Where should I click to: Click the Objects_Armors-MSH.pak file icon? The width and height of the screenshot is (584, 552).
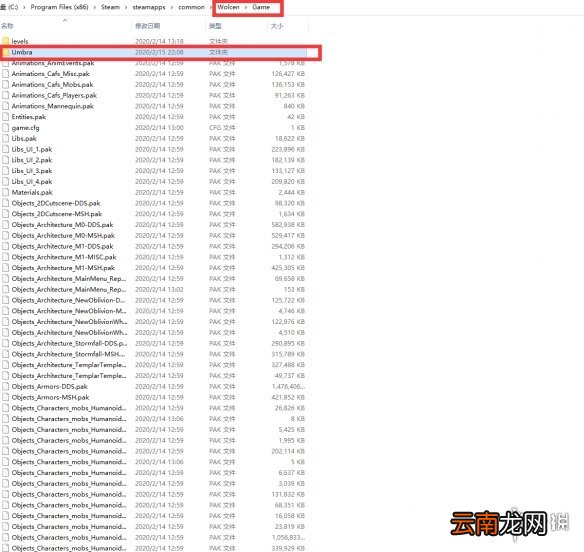coord(6,397)
